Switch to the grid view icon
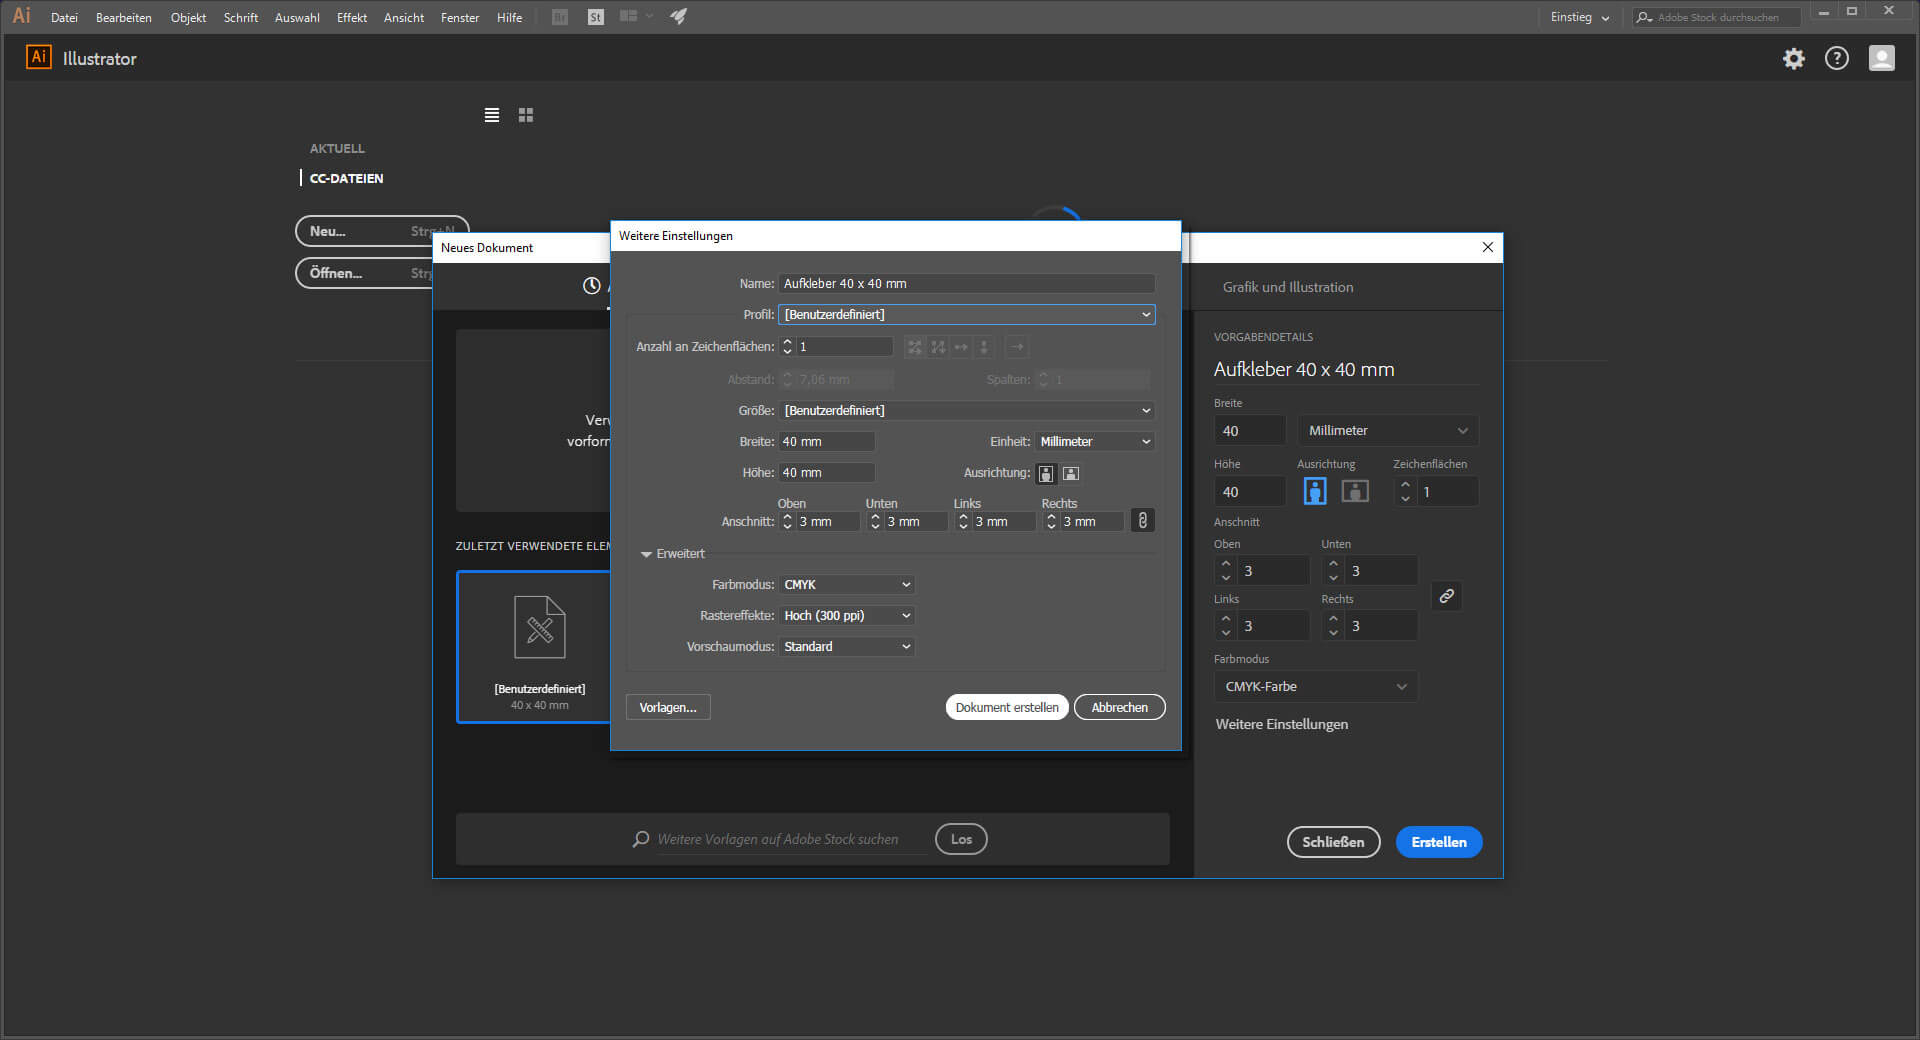The image size is (1920, 1040). [x=526, y=115]
